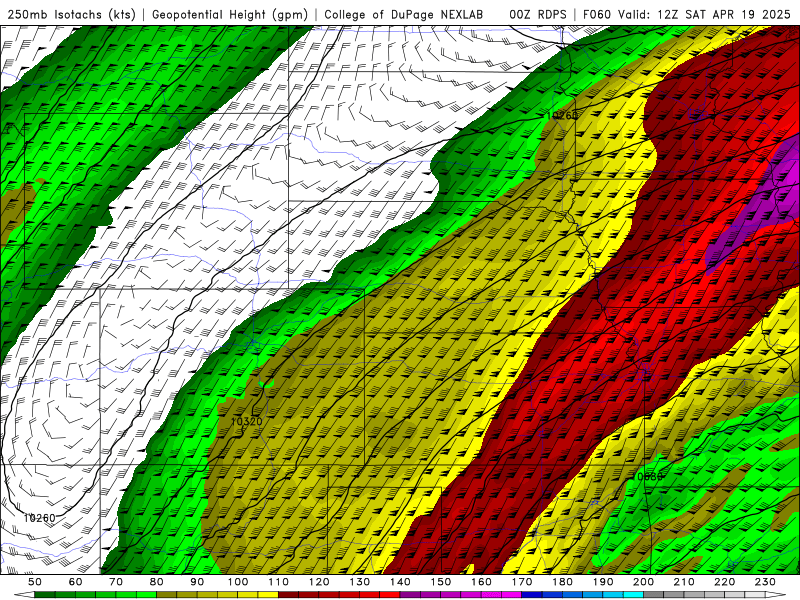Click the 170 value on the color scale
The width and height of the screenshot is (800, 600).
pyautogui.click(x=521, y=582)
